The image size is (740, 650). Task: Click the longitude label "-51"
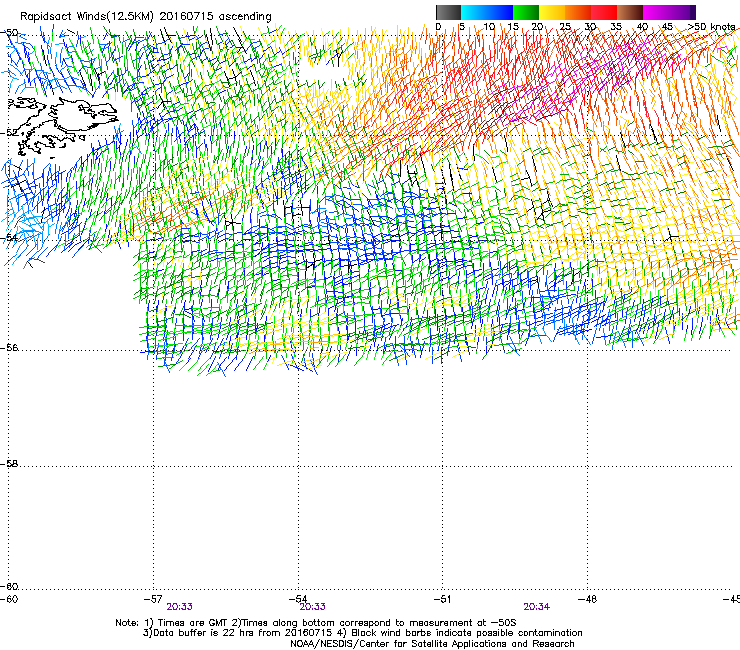442,599
